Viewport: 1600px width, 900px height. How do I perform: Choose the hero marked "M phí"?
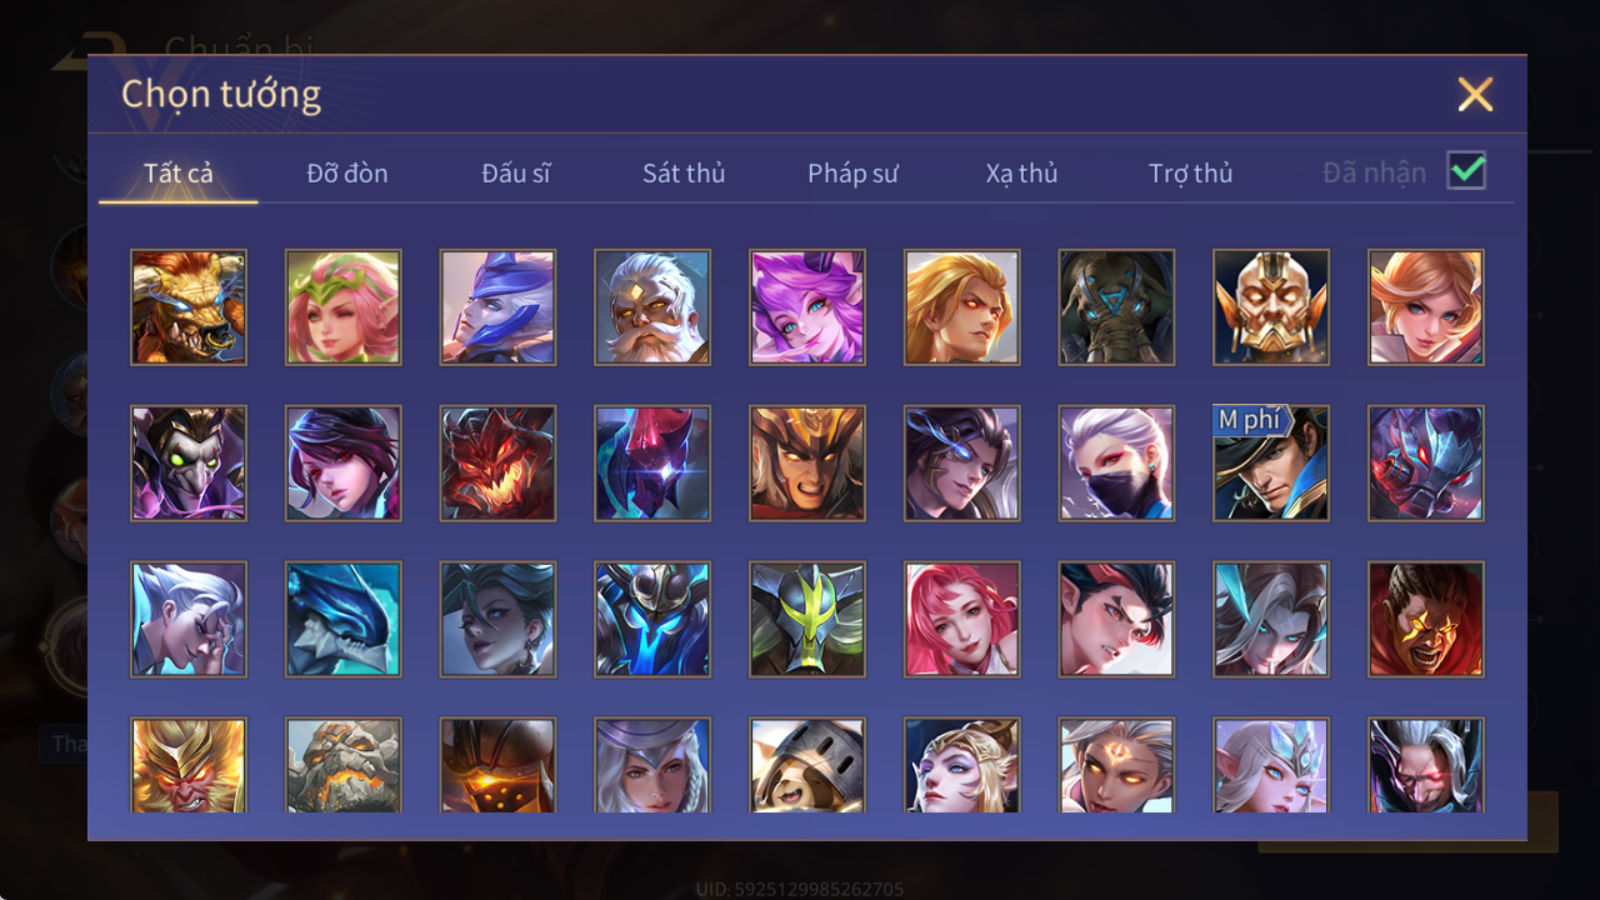[x=1271, y=463]
